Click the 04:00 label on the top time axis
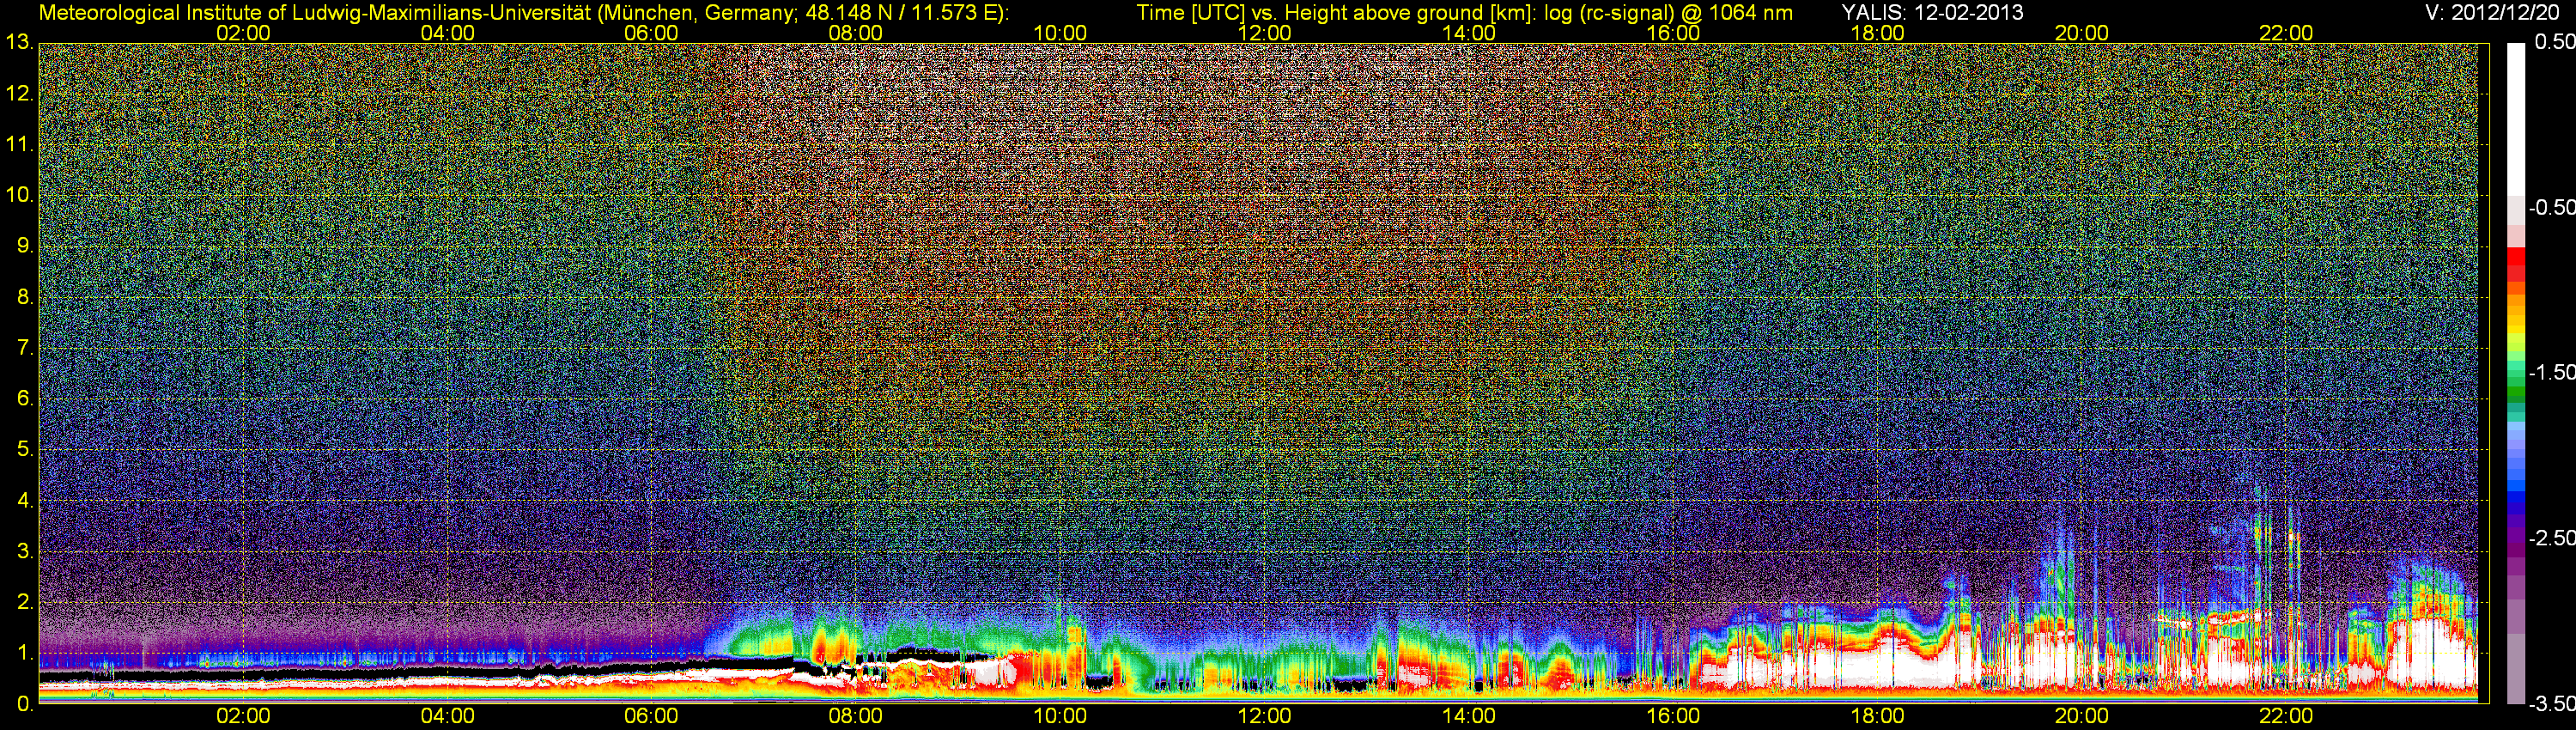The height and width of the screenshot is (730, 2576). (447, 33)
